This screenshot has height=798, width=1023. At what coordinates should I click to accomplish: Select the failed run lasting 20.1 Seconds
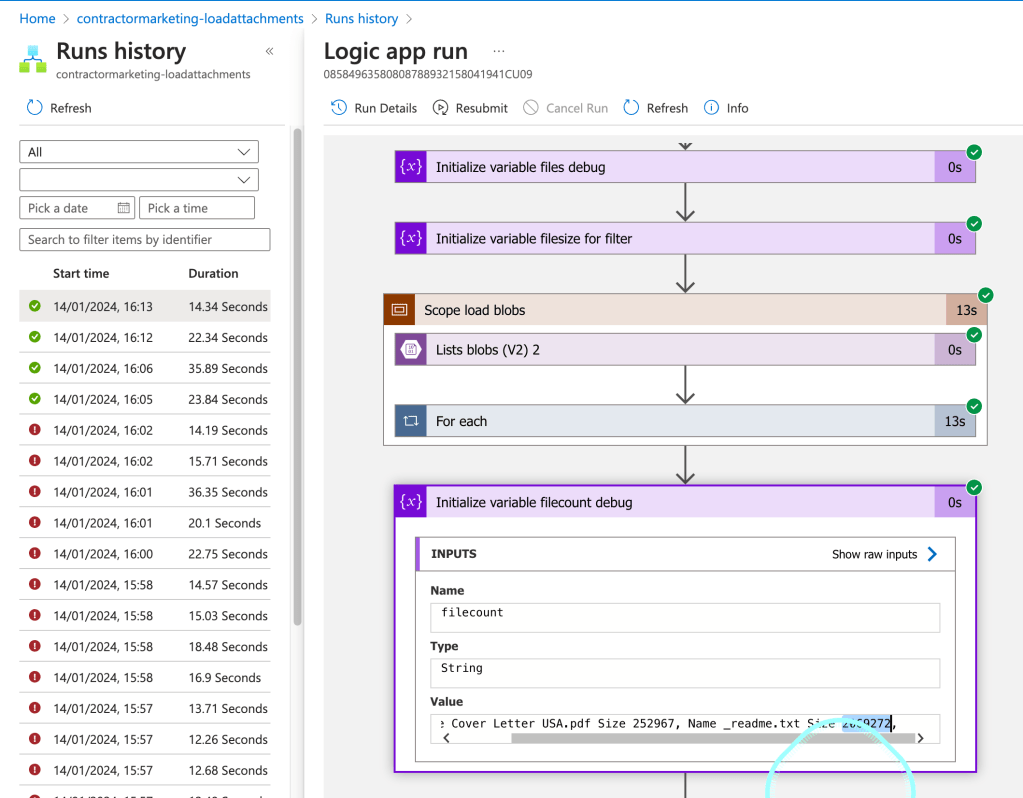pyautogui.click(x=145, y=523)
